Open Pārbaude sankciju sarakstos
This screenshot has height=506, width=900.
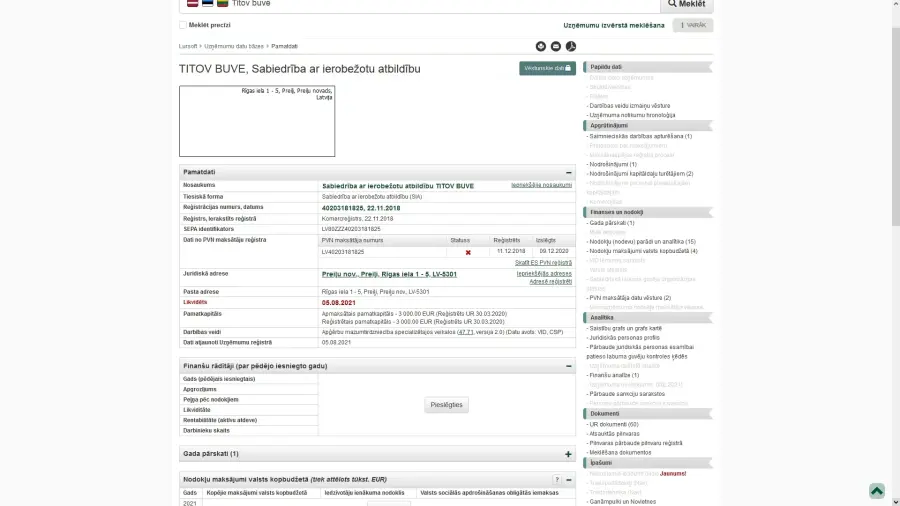click(627, 394)
